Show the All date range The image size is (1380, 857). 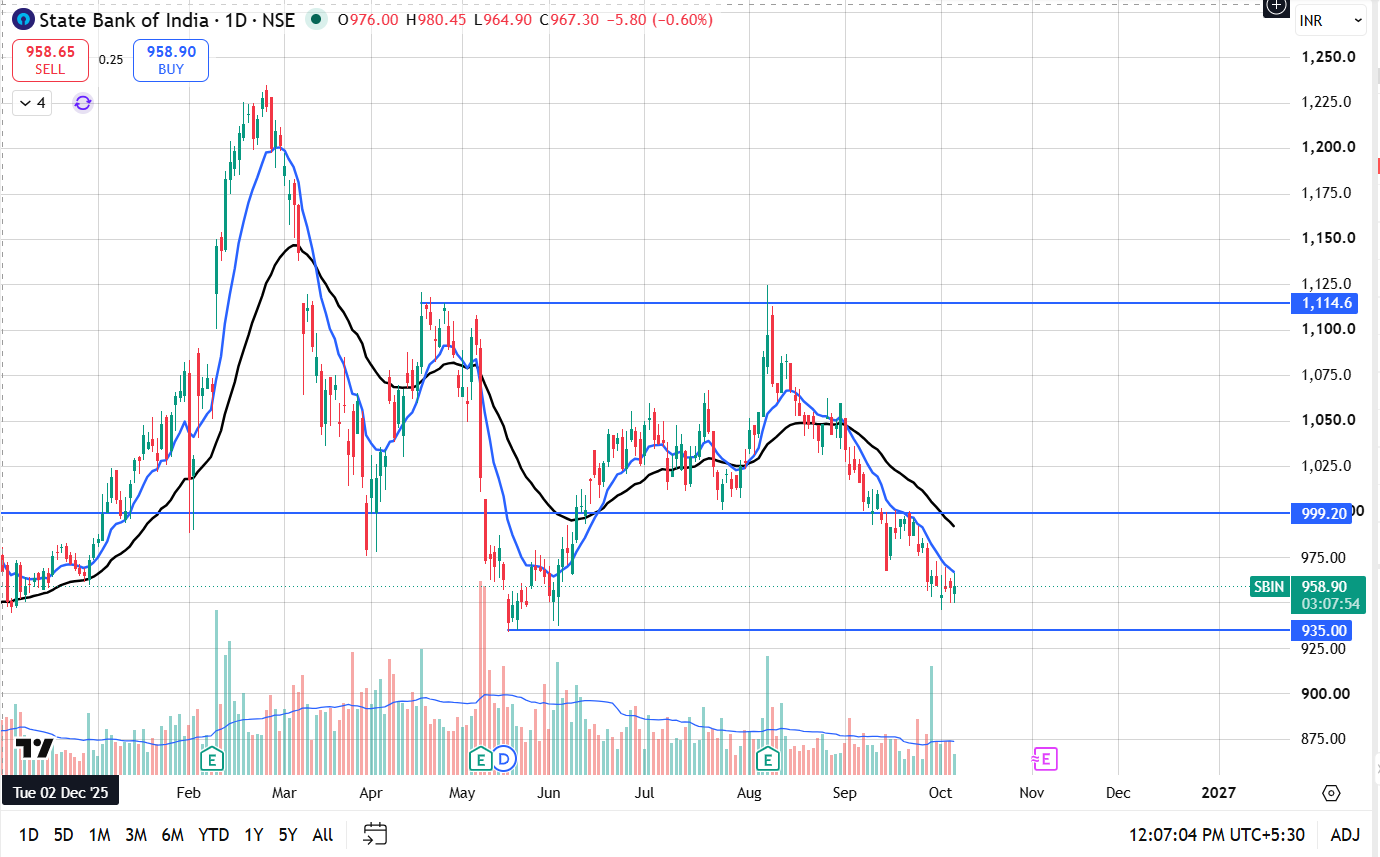coord(322,834)
